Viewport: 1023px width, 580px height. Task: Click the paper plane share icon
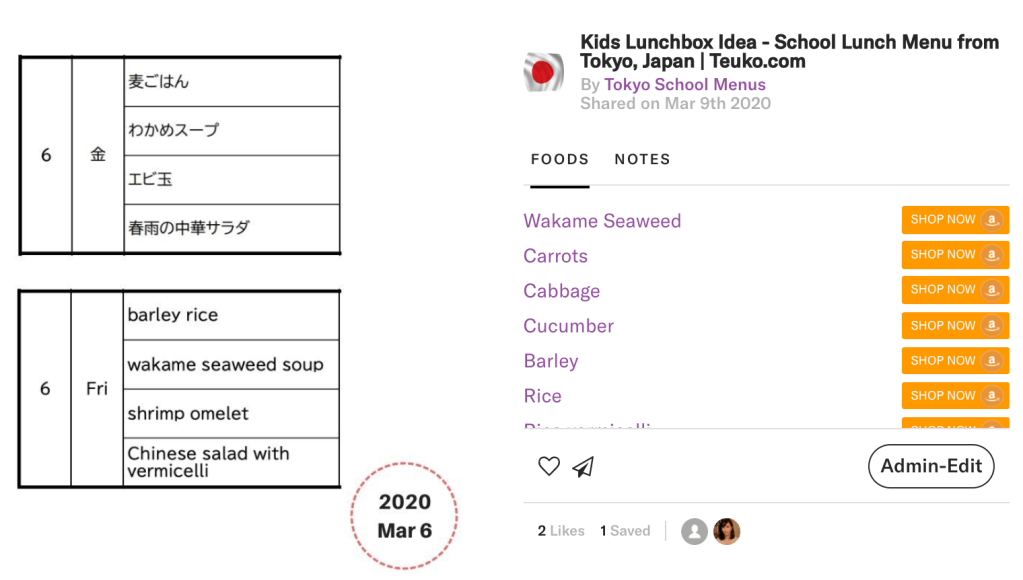coord(583,466)
